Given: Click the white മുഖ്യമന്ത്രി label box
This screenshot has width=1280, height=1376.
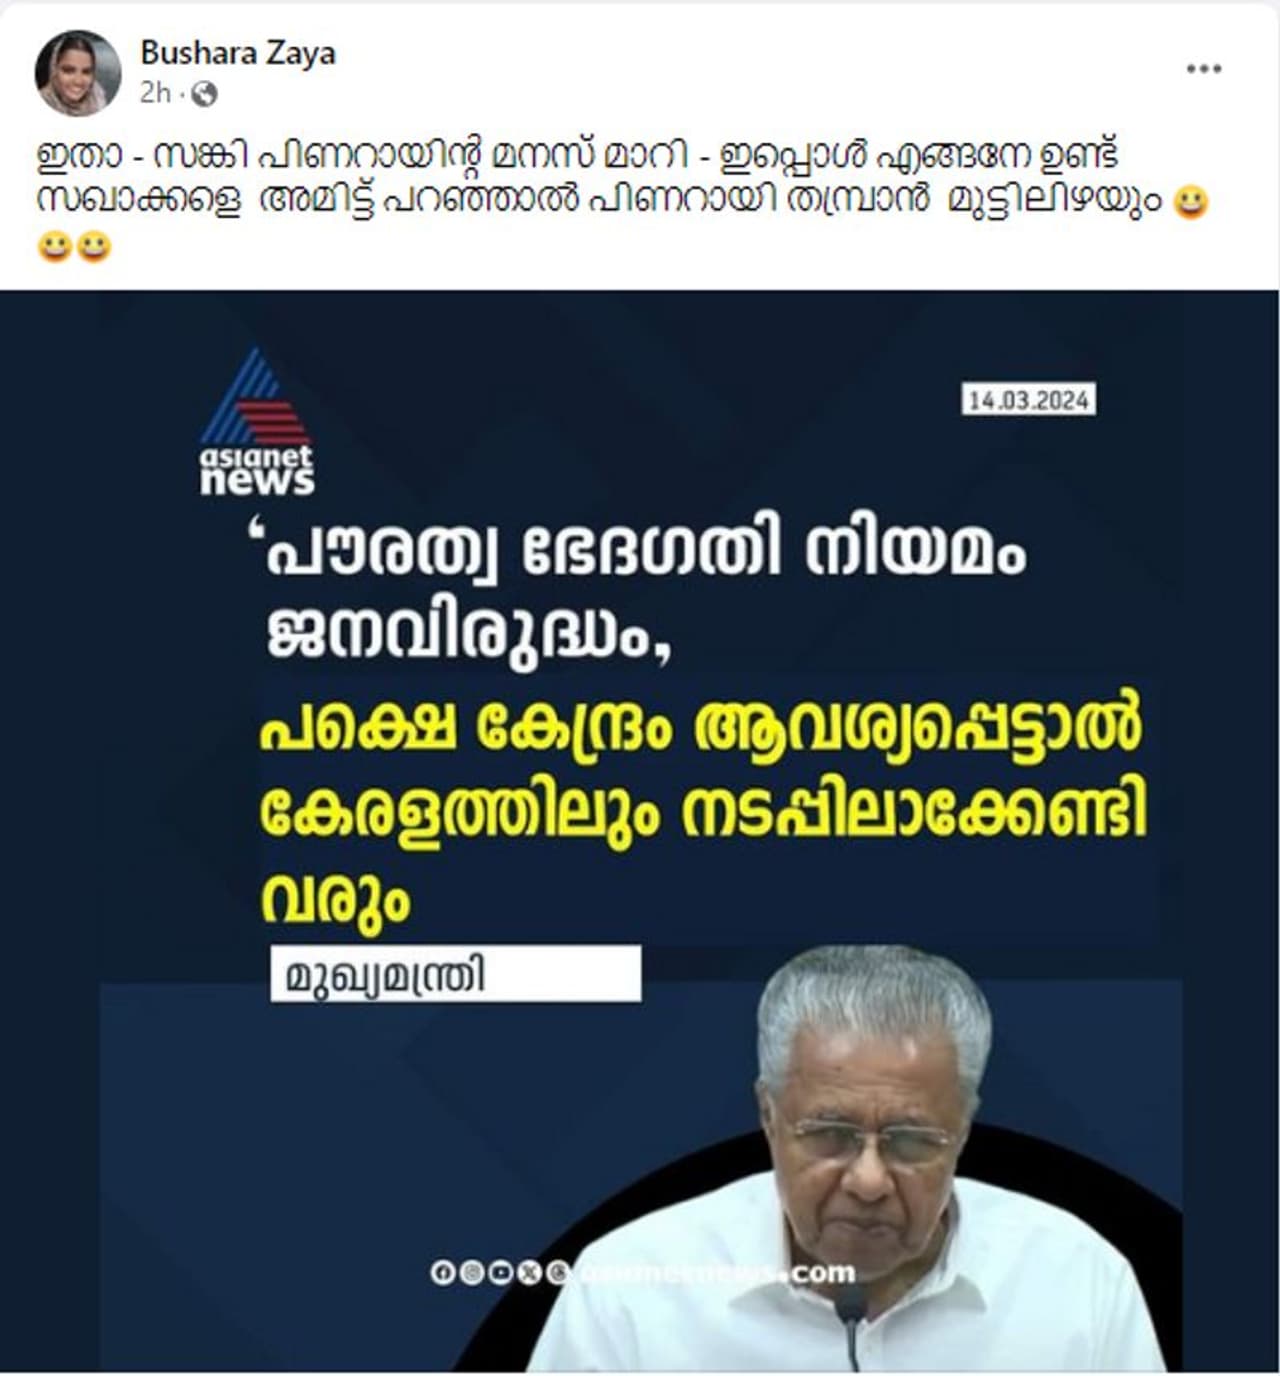Looking at the screenshot, I should (455, 974).
